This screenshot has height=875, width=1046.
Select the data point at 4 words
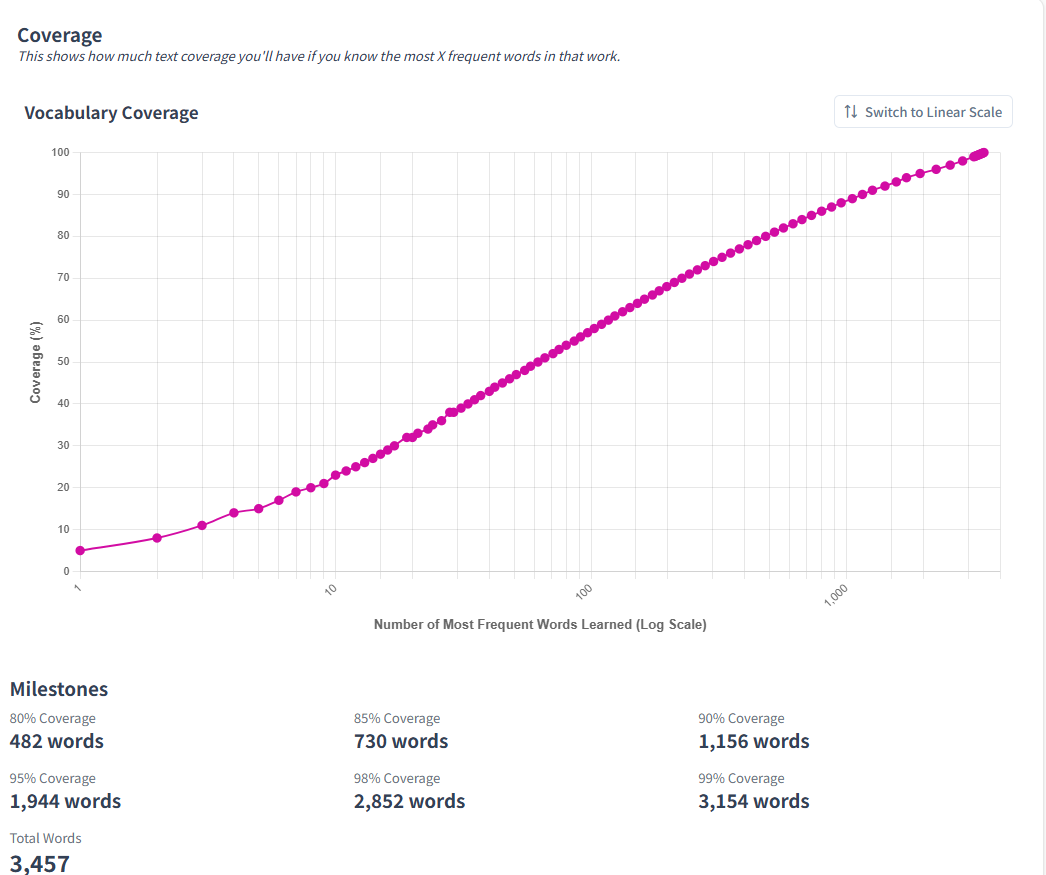(x=234, y=513)
